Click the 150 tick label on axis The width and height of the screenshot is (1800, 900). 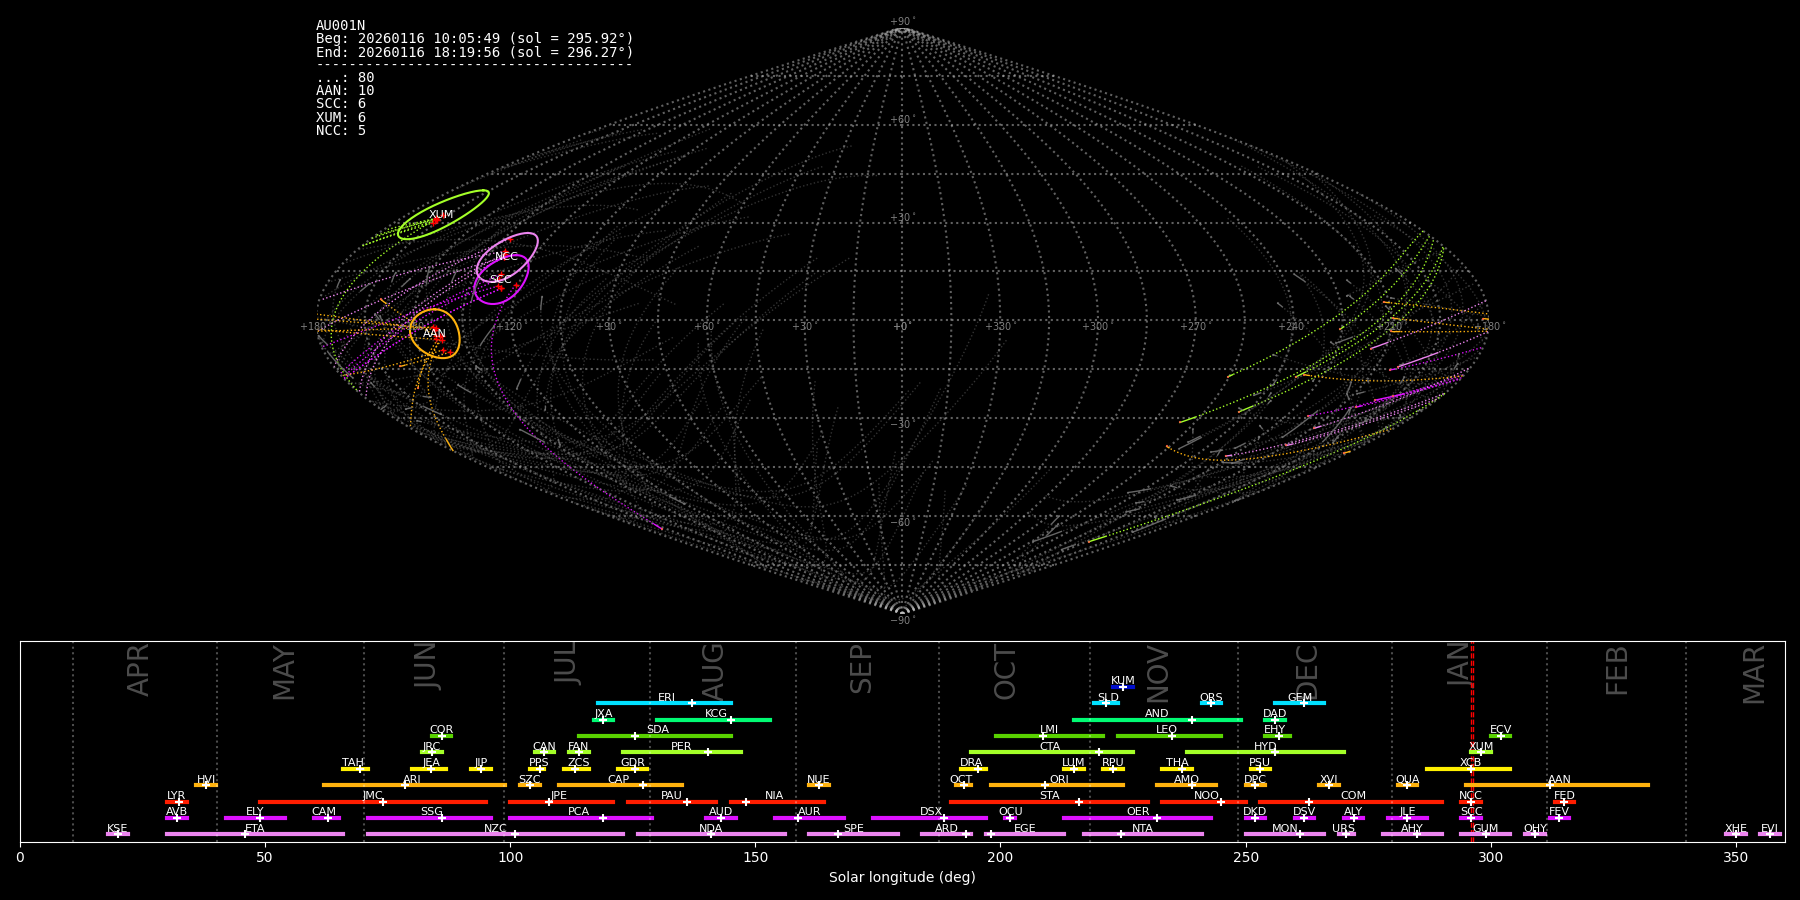click(755, 857)
